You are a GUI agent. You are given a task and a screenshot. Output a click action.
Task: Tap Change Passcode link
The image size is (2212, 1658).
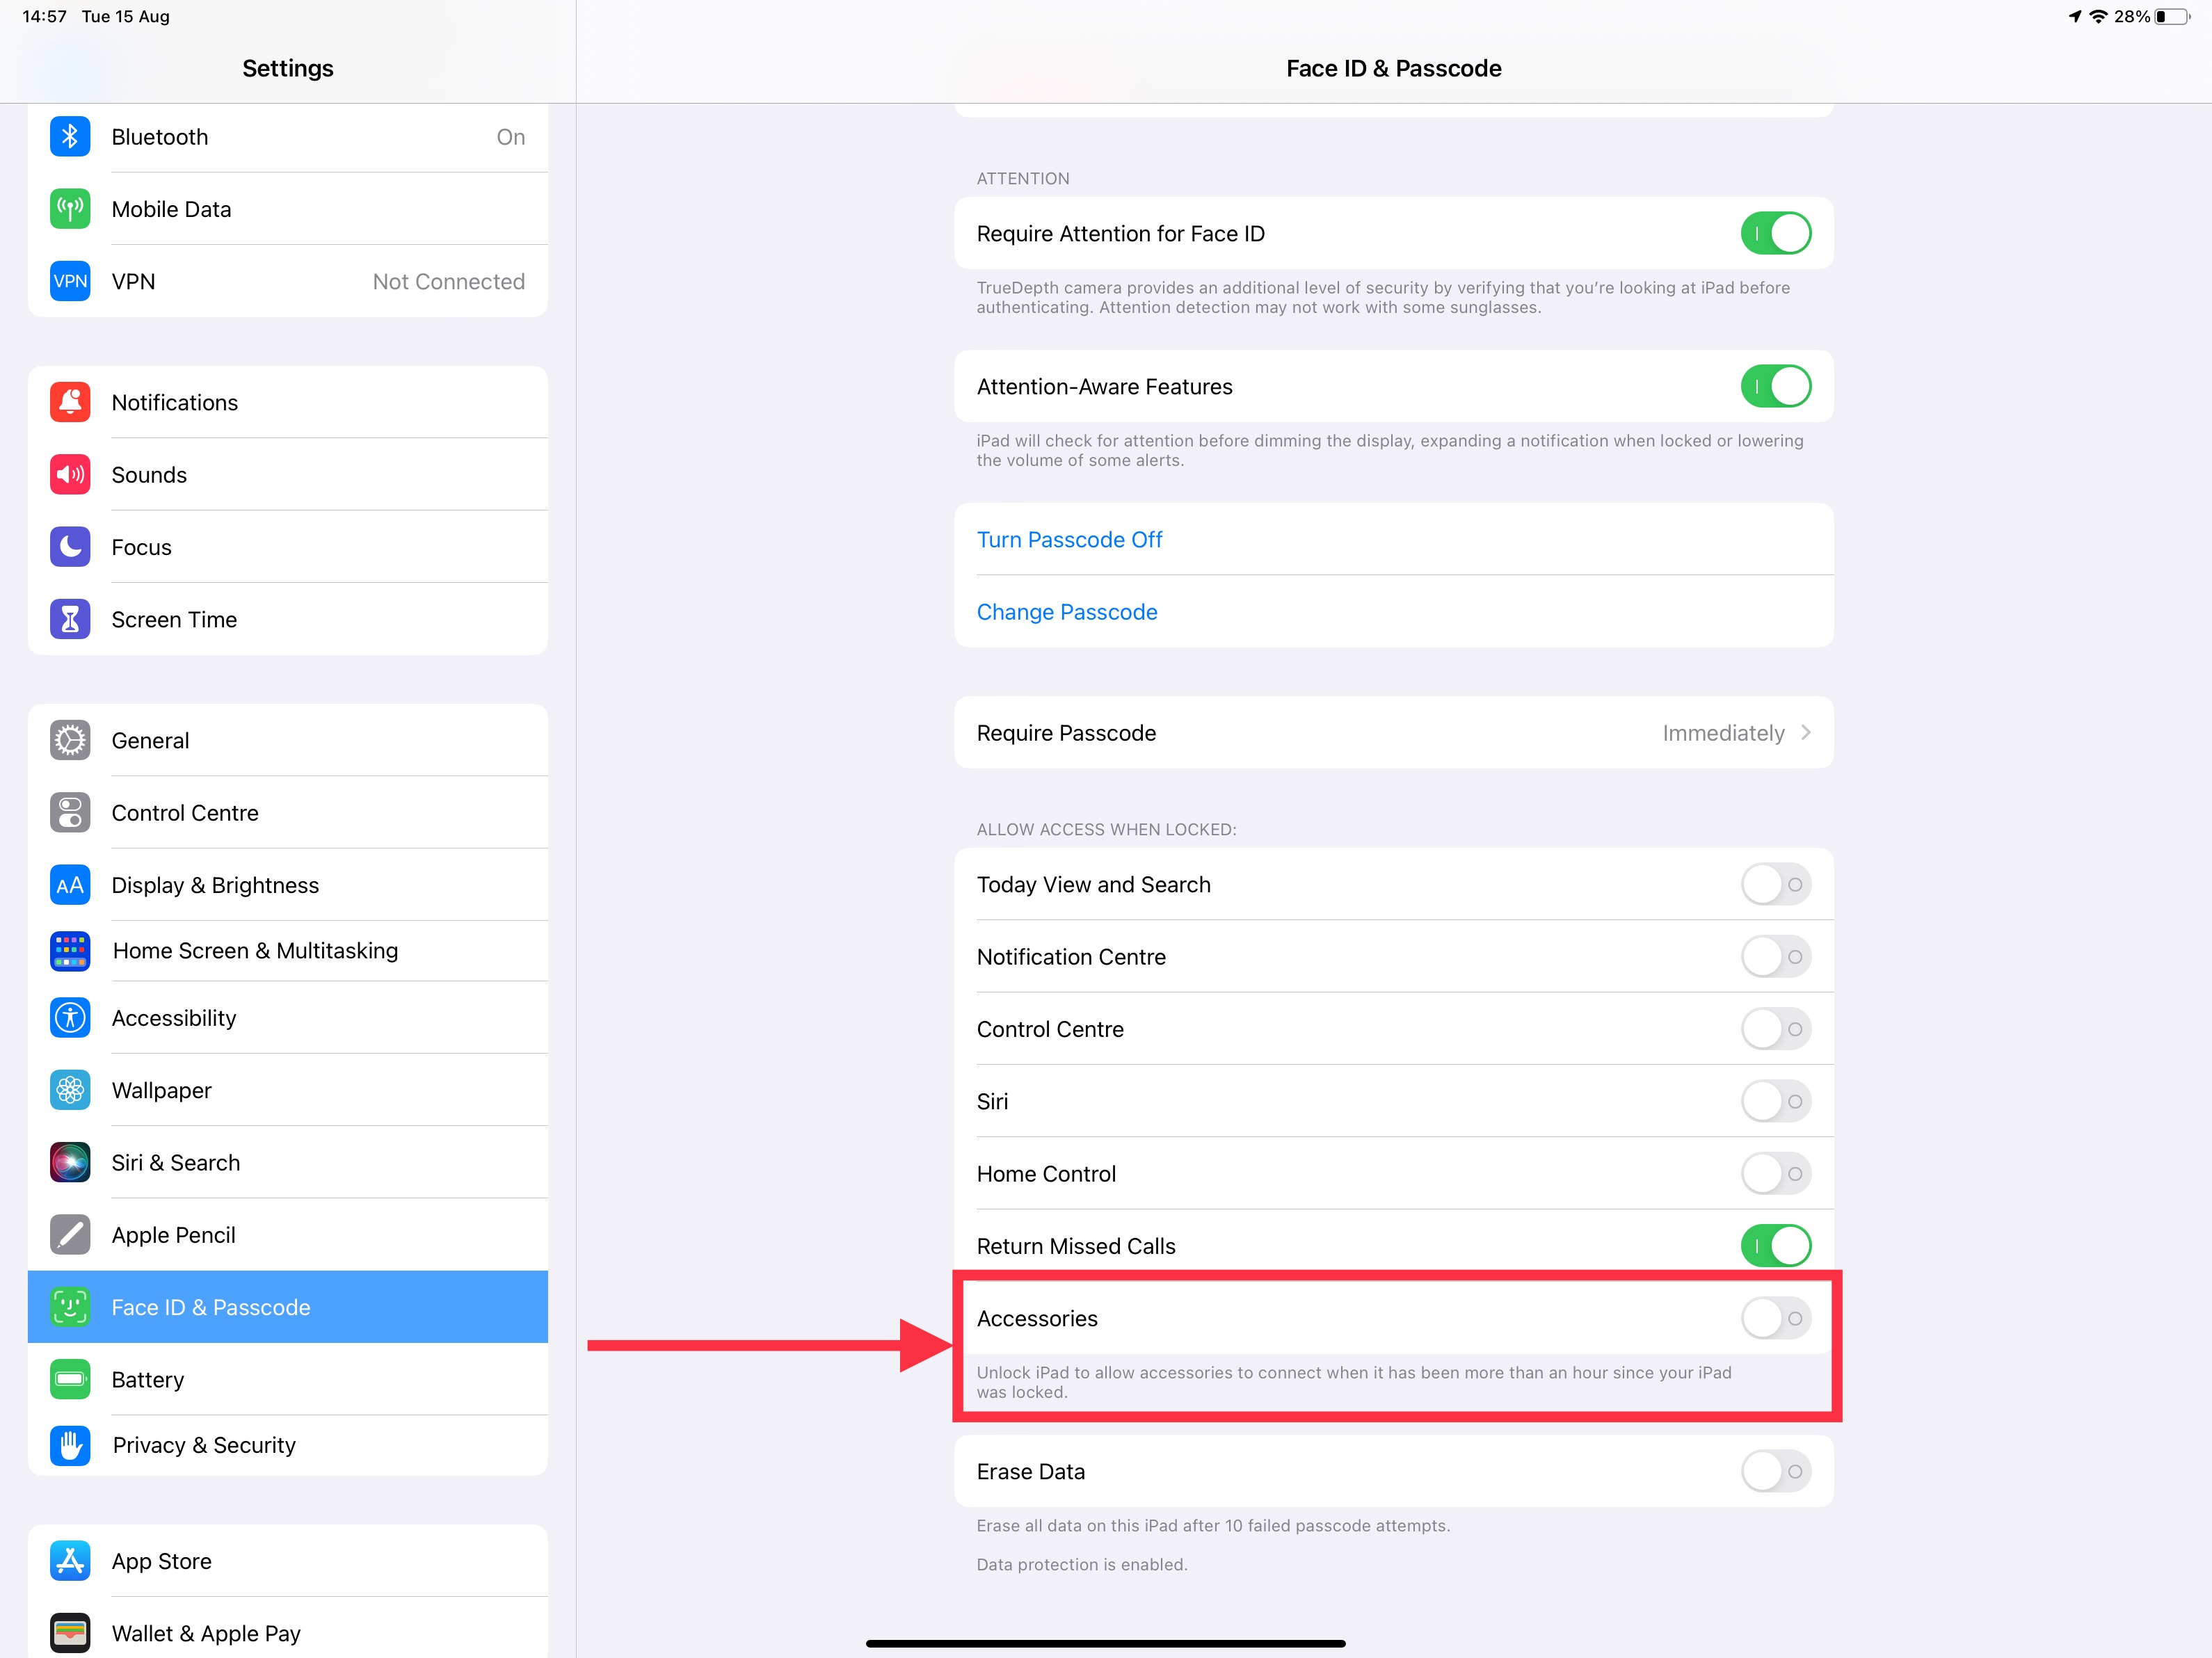pos(1067,612)
